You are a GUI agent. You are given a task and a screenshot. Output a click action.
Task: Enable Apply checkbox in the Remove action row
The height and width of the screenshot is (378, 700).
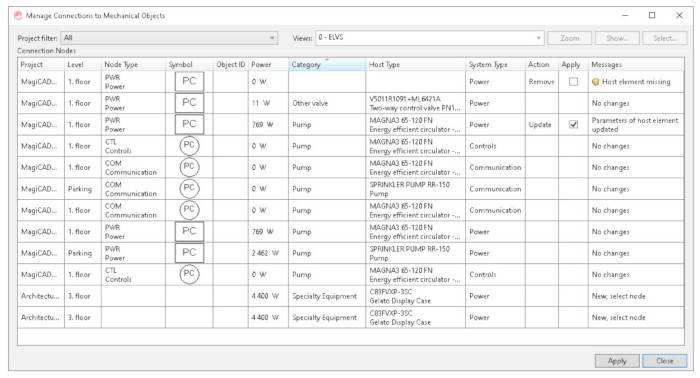click(573, 82)
